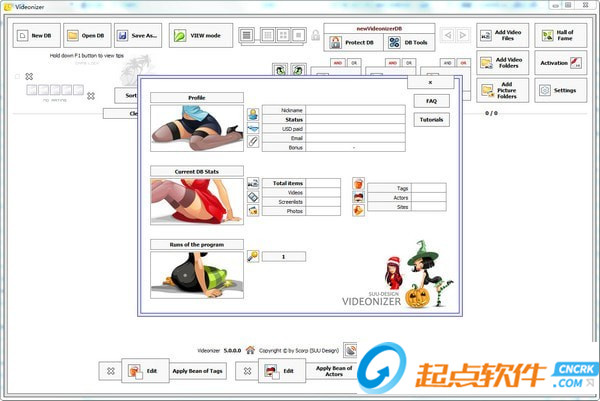The height and width of the screenshot is (401, 600).
Task: Open the Hall of Fame
Action: click(561, 36)
